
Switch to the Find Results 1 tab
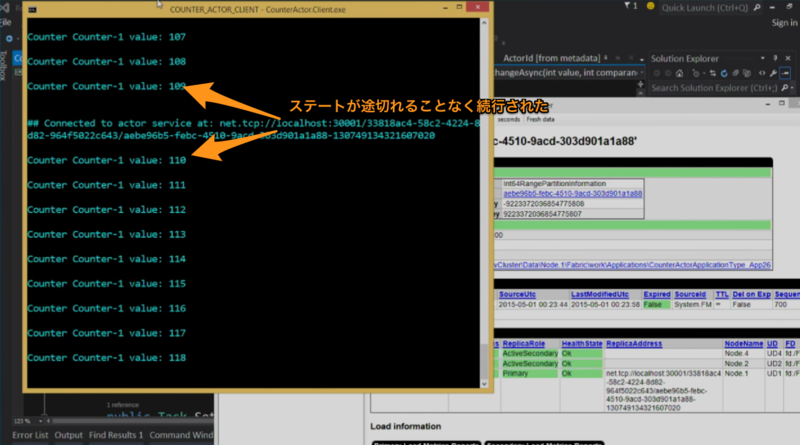pyautogui.click(x=116, y=435)
